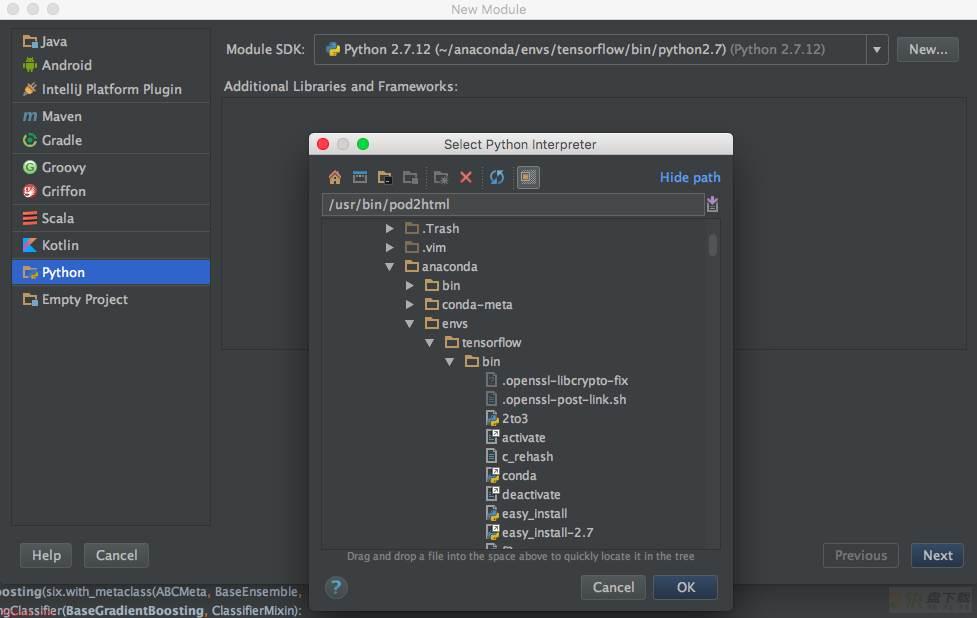Focus the interpreter path text field
The width and height of the screenshot is (977, 618).
tap(513, 204)
